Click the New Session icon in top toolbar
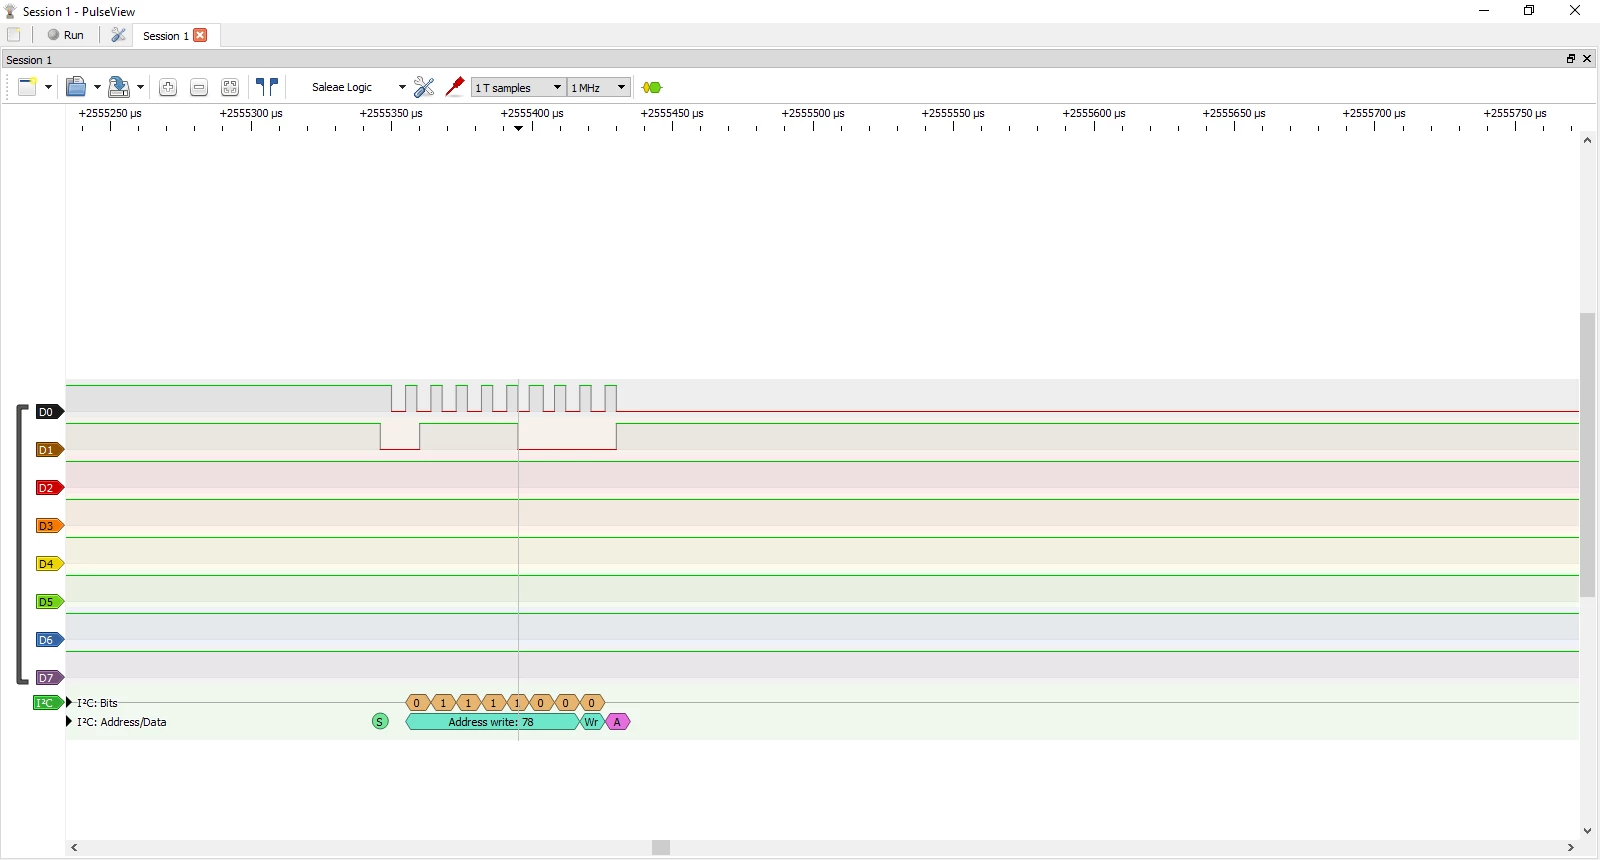 [14, 35]
